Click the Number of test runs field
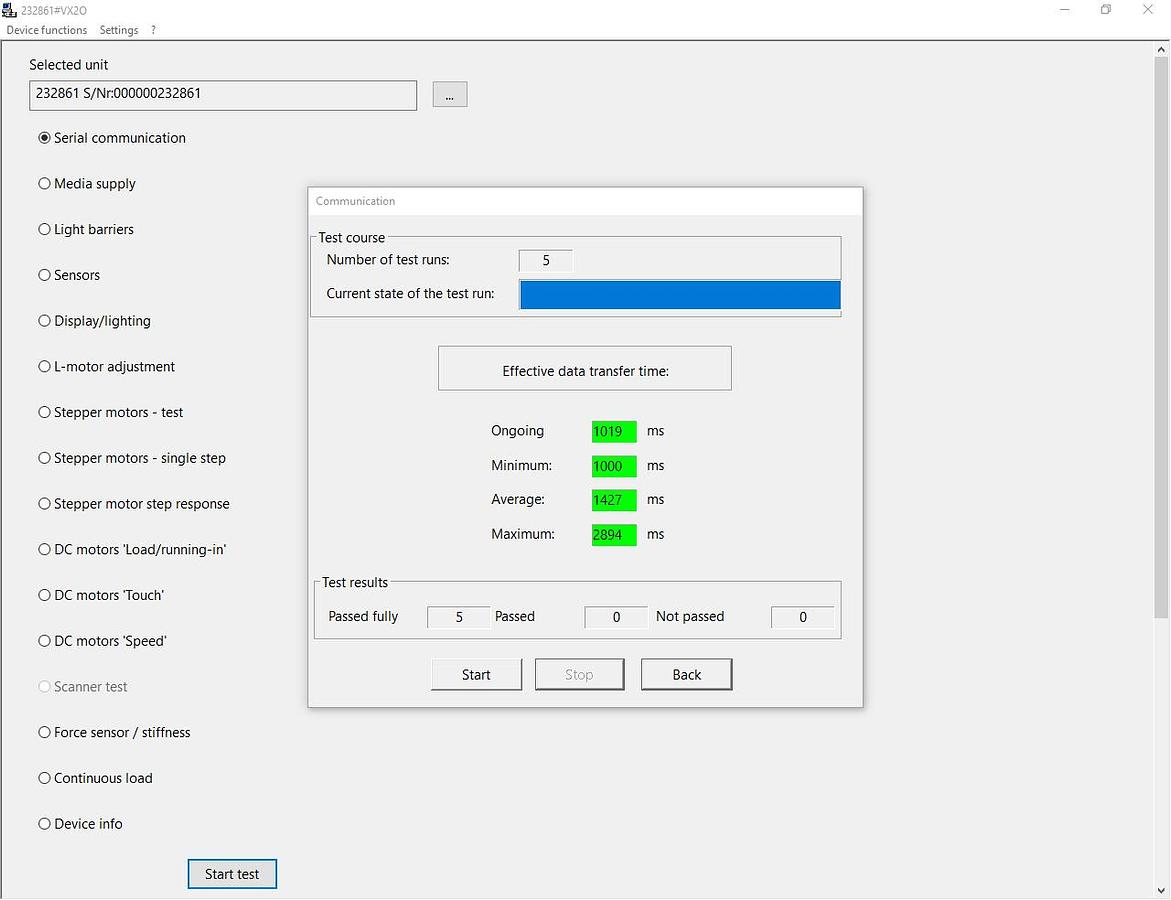 pyautogui.click(x=546, y=261)
